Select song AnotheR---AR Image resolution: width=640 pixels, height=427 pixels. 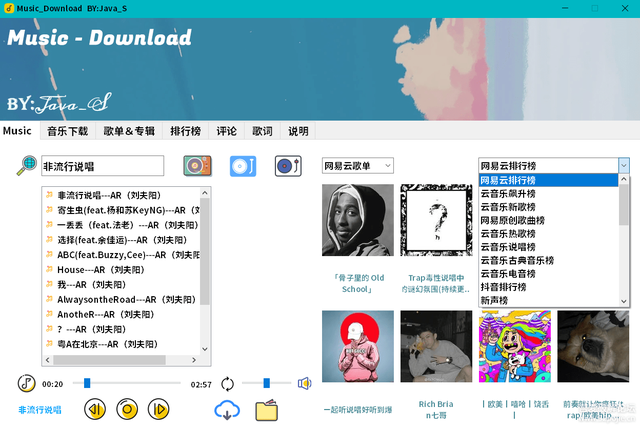pyautogui.click(x=122, y=314)
